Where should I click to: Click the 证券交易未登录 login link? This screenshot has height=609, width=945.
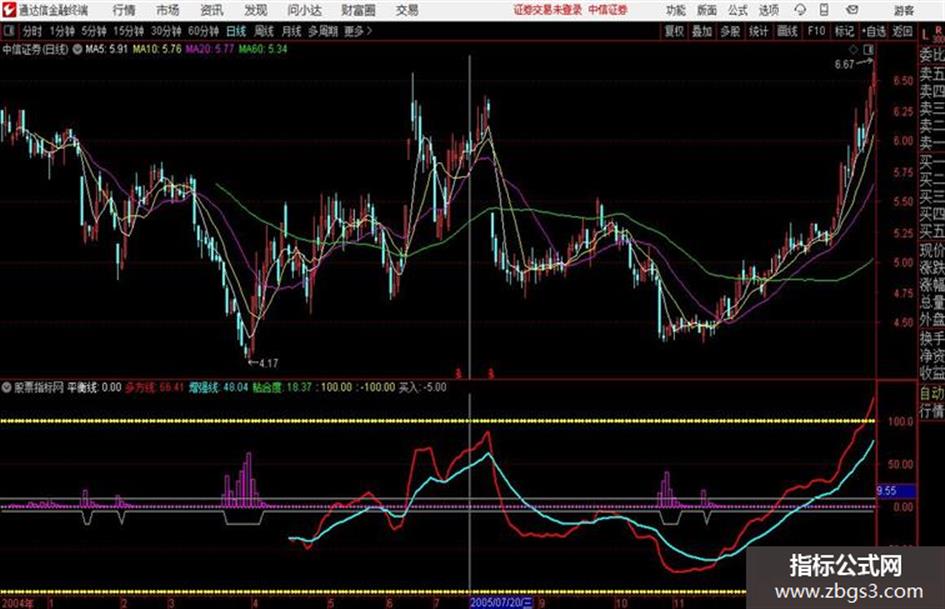(x=548, y=10)
